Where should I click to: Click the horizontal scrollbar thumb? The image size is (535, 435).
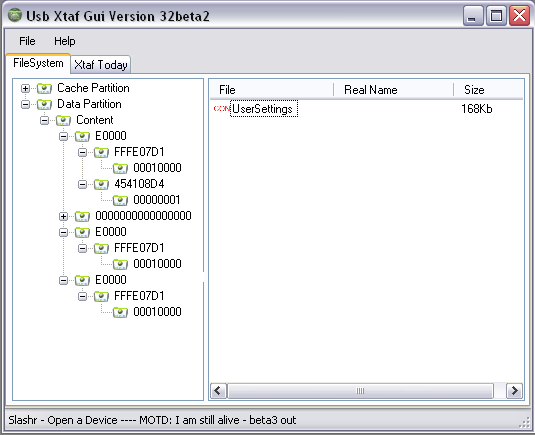pyautogui.click(x=360, y=391)
